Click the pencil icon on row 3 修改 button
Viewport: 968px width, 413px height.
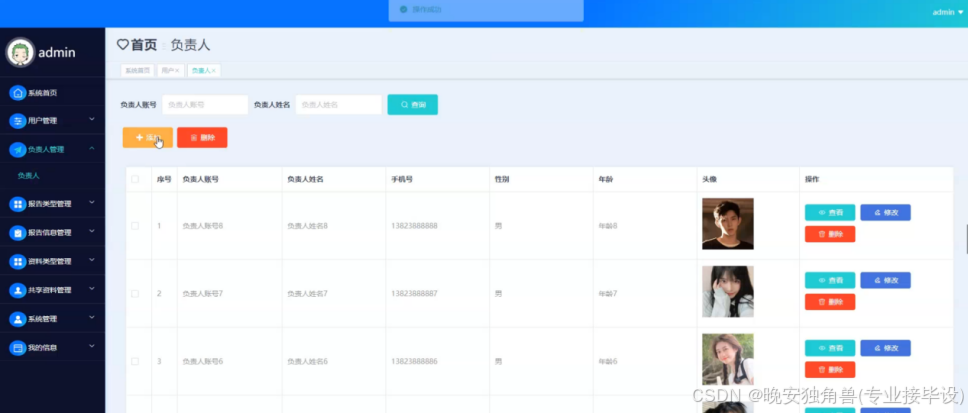[878, 348]
